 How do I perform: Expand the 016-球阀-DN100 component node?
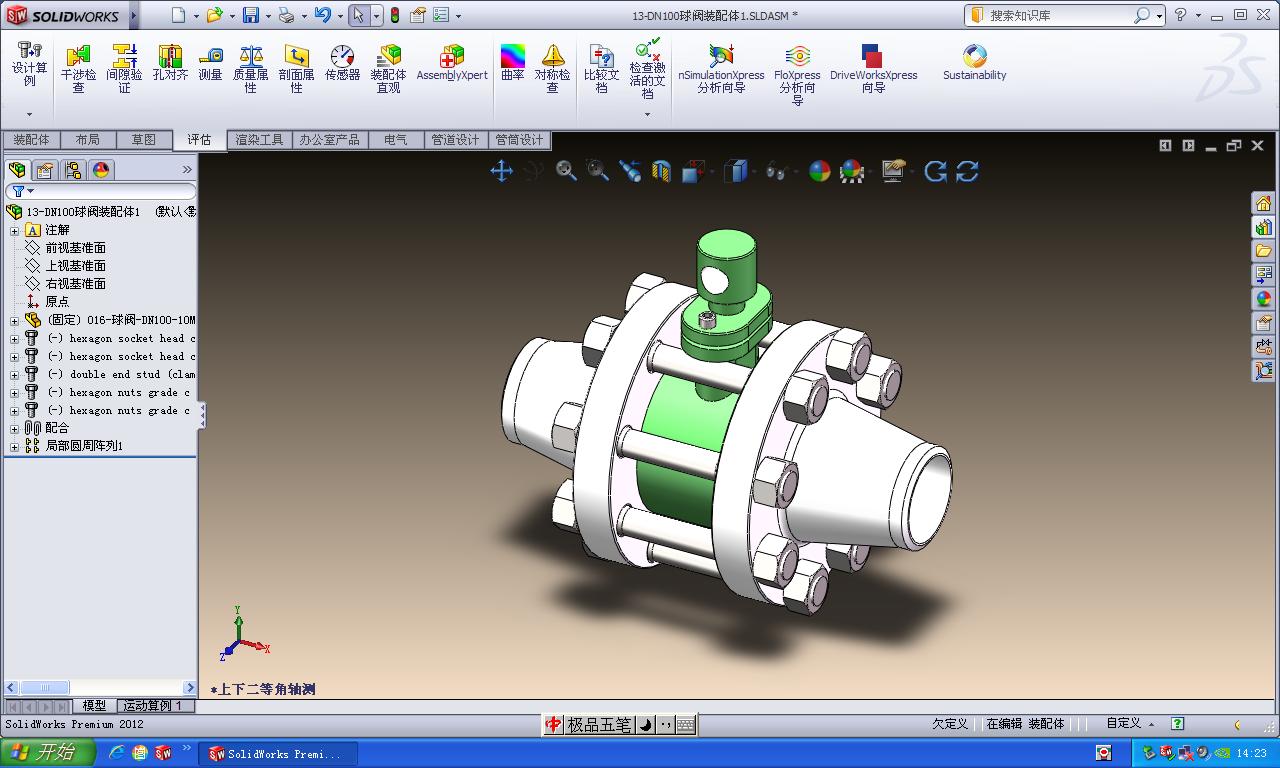pyautogui.click(x=14, y=321)
